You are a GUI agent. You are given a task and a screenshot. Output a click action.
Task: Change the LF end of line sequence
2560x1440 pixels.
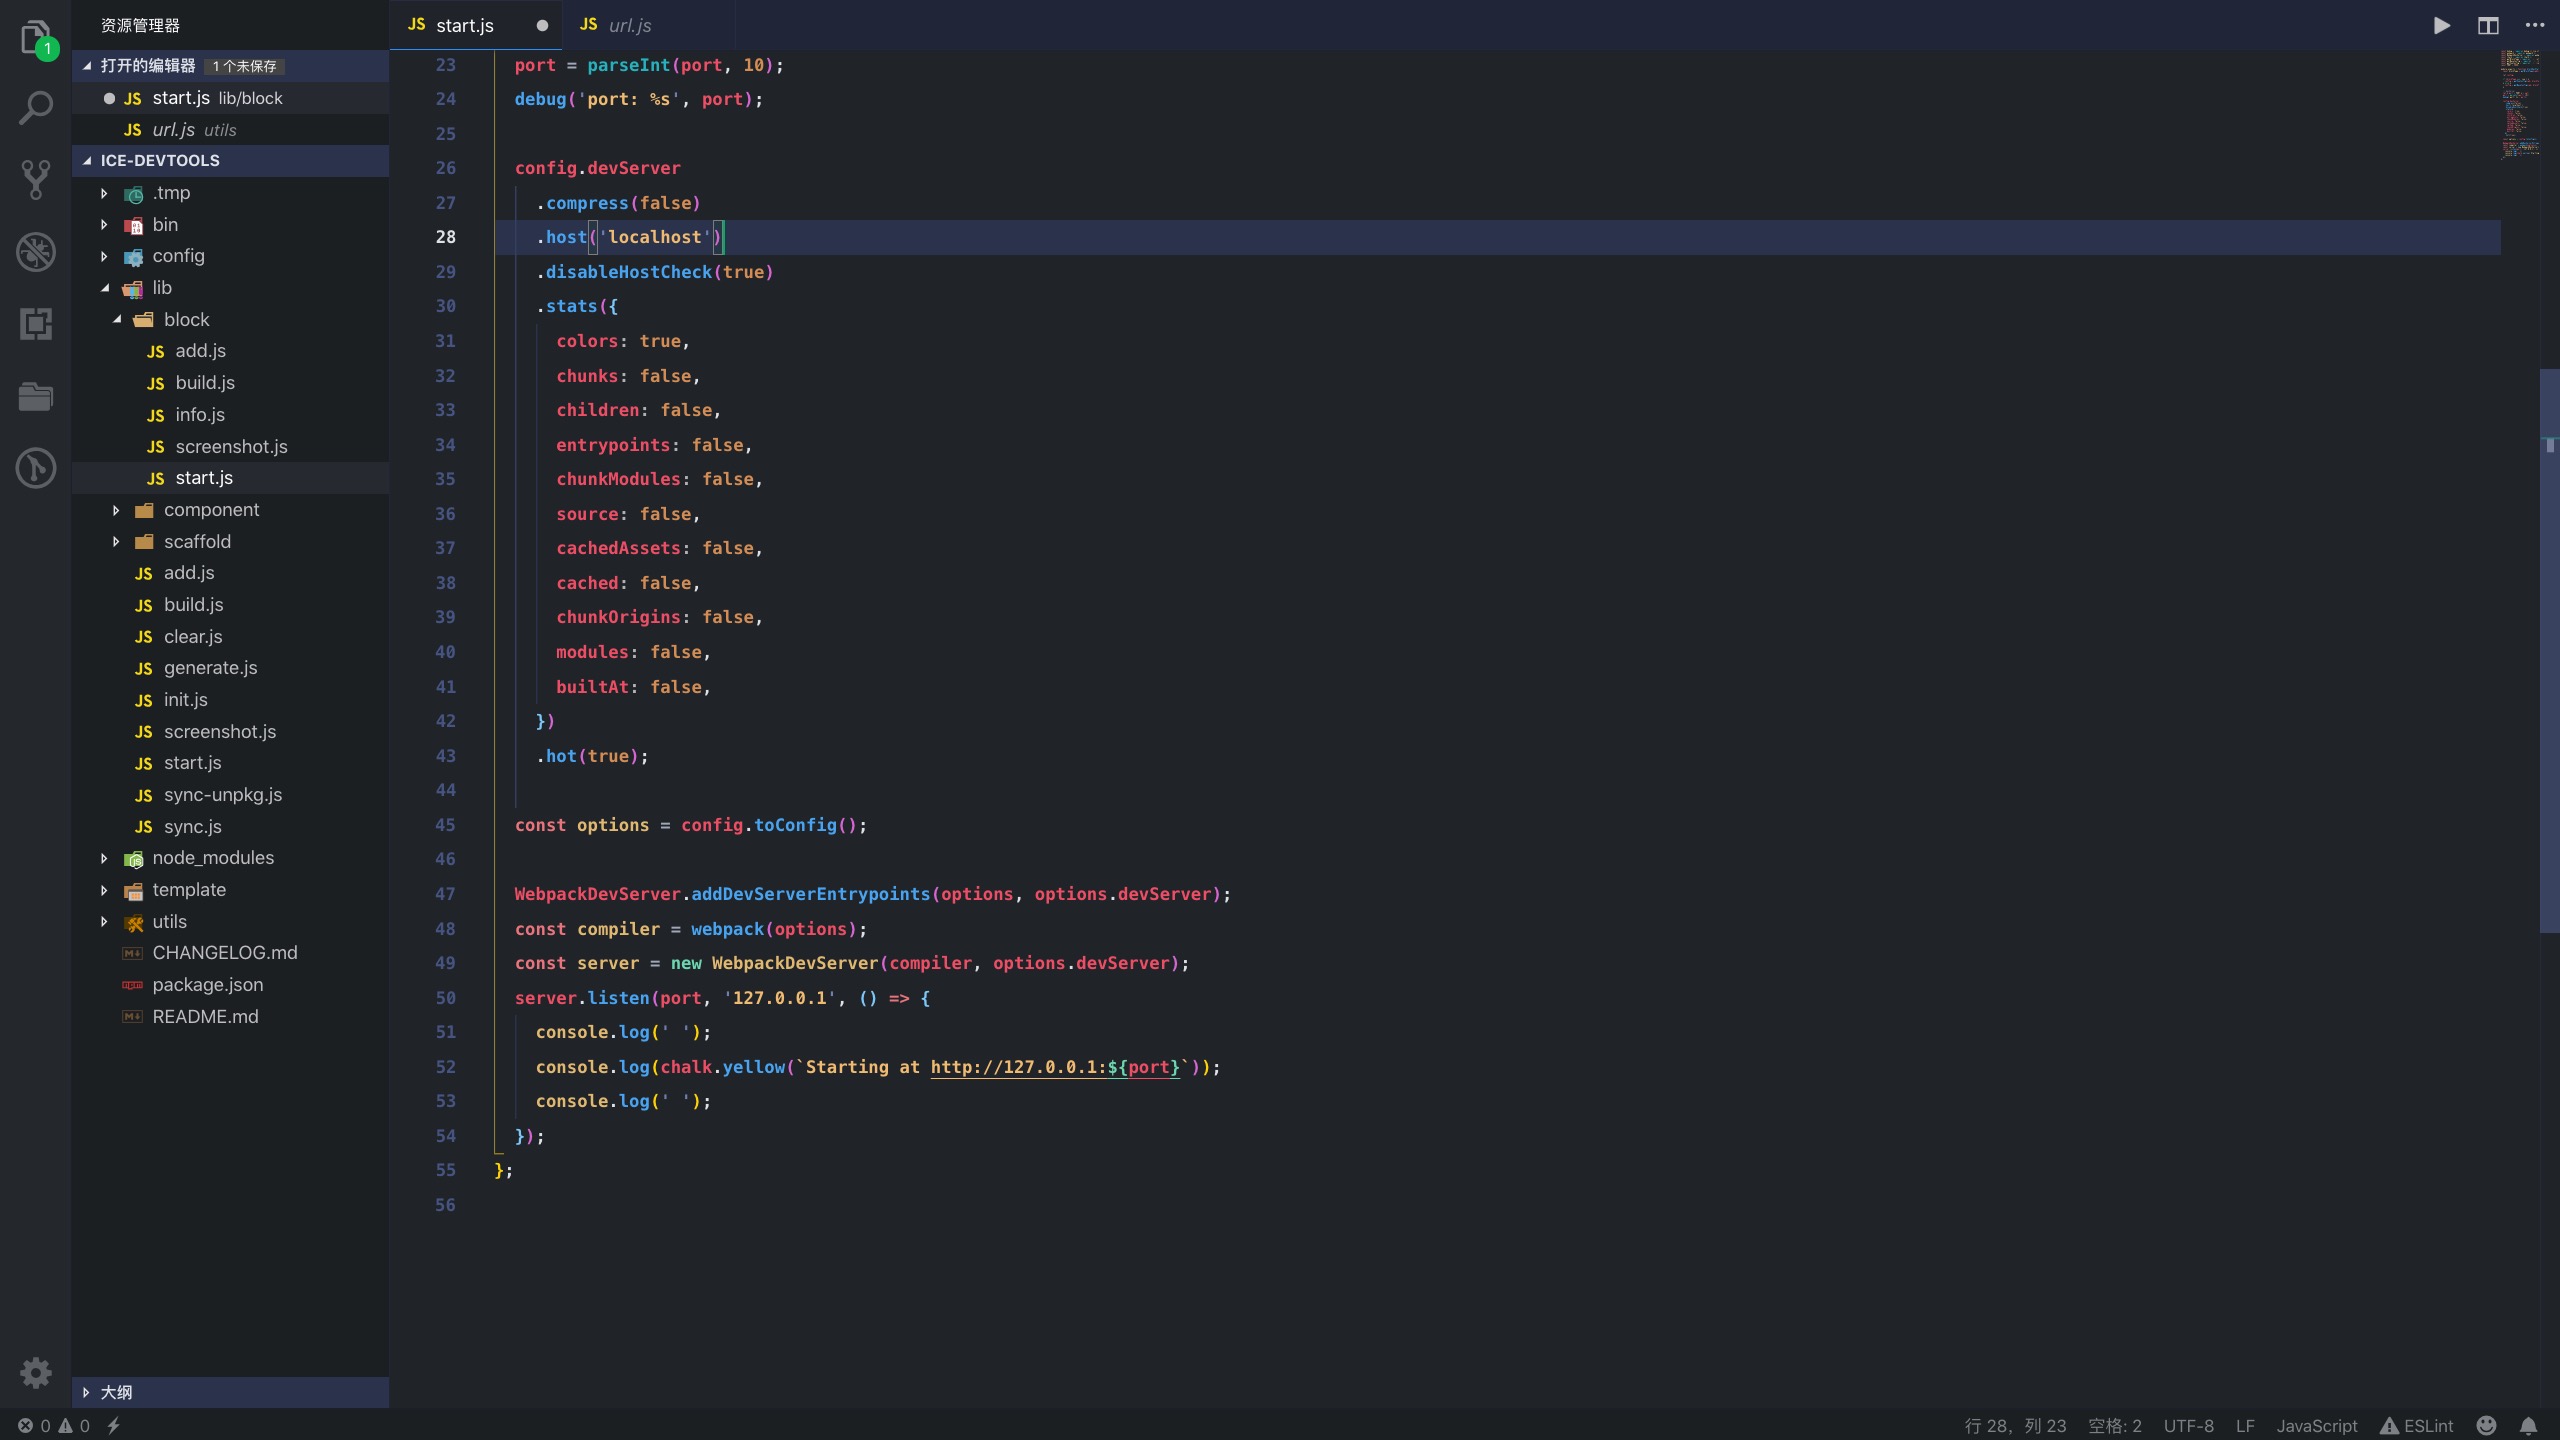(2245, 1426)
